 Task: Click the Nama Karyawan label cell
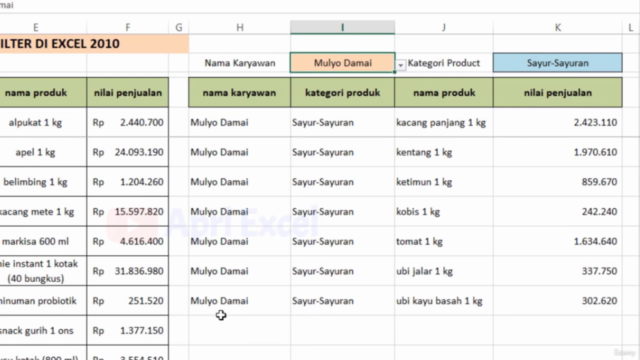click(x=240, y=63)
